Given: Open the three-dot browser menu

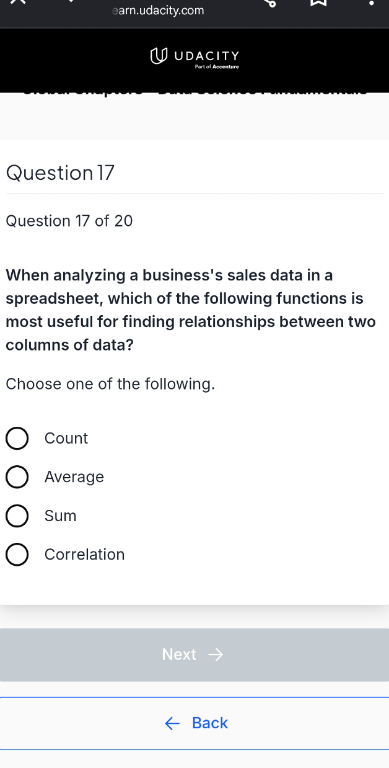Looking at the screenshot, I should click(371, 2).
